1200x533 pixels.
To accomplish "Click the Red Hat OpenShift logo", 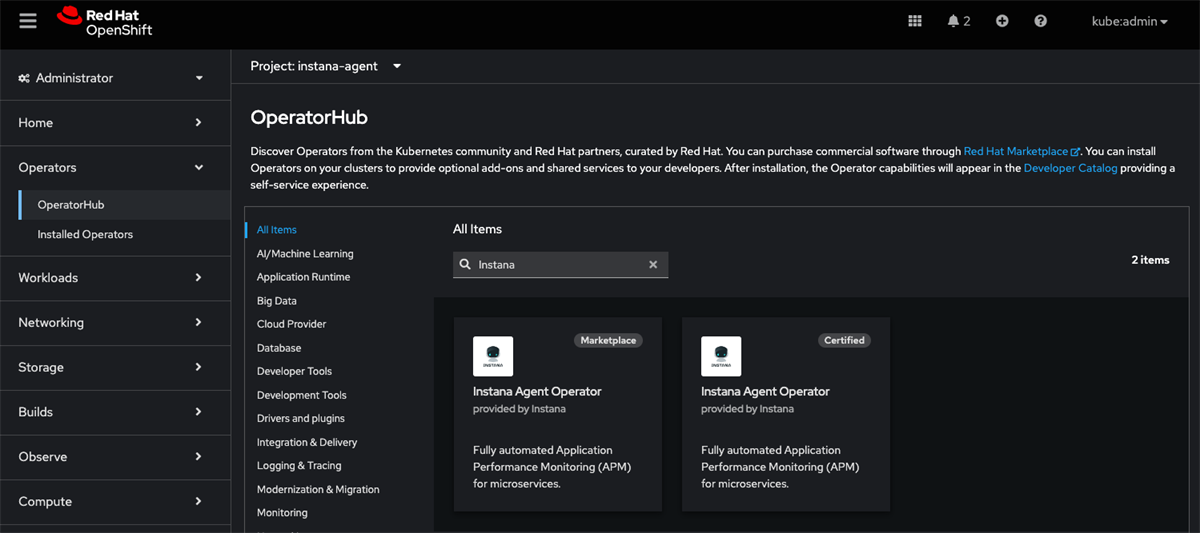I will click(105, 22).
